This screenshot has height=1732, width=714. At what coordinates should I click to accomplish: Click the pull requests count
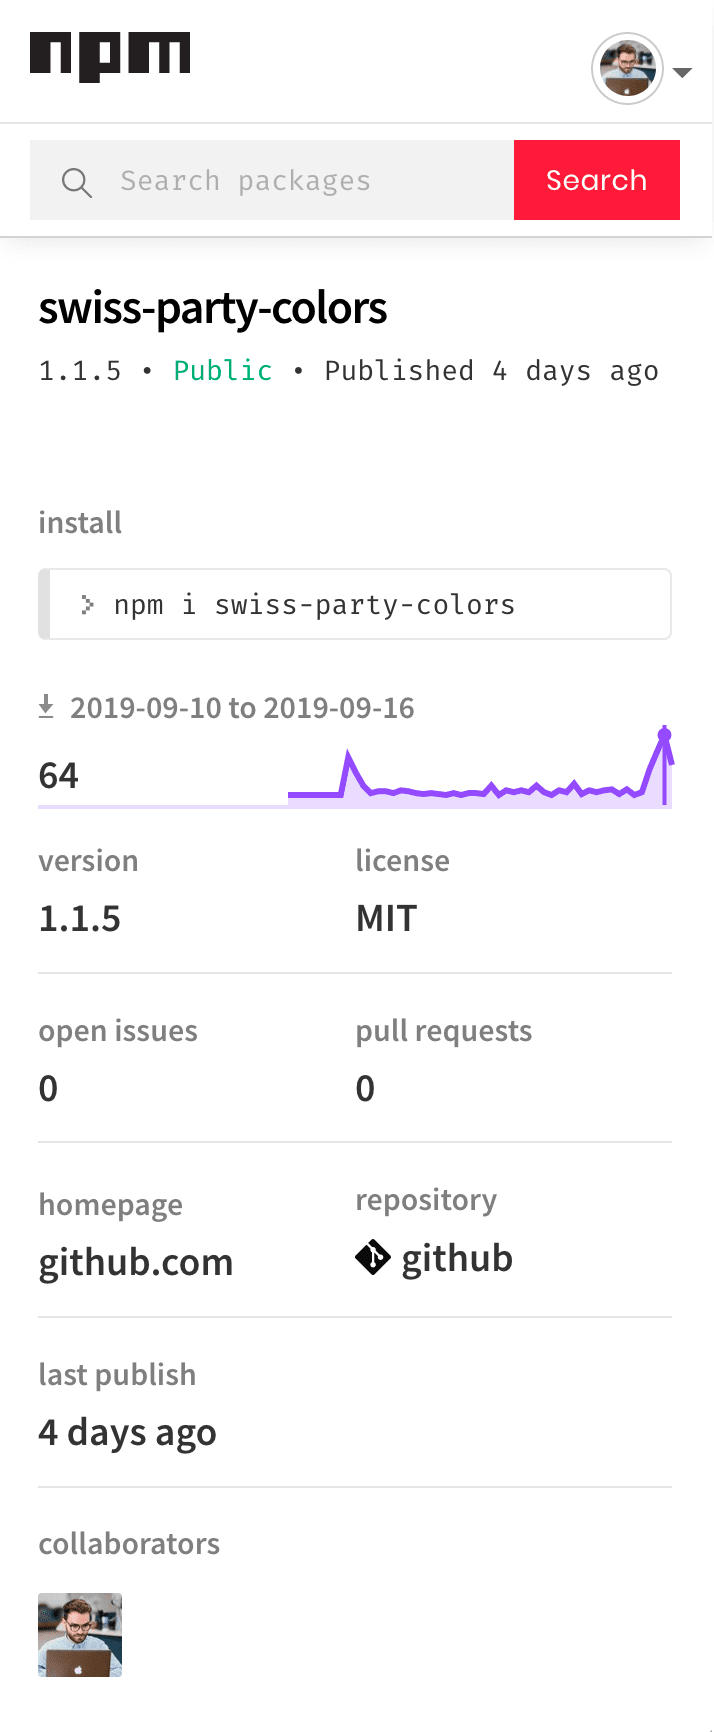coord(365,1089)
